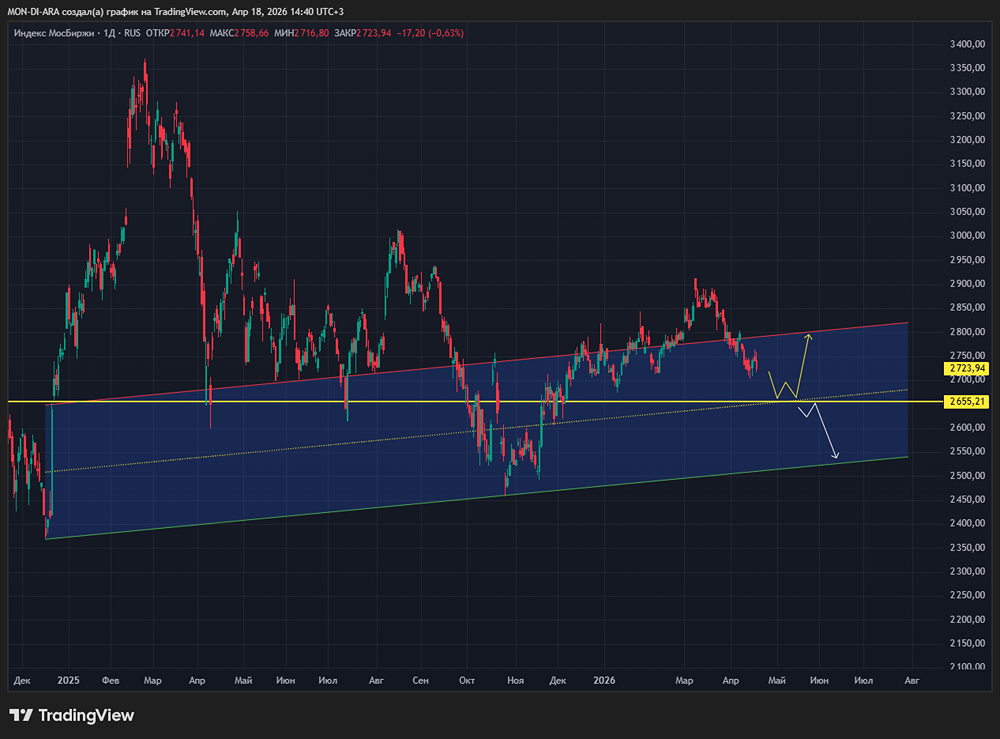Click the Сен month label on time axis

tap(420, 680)
